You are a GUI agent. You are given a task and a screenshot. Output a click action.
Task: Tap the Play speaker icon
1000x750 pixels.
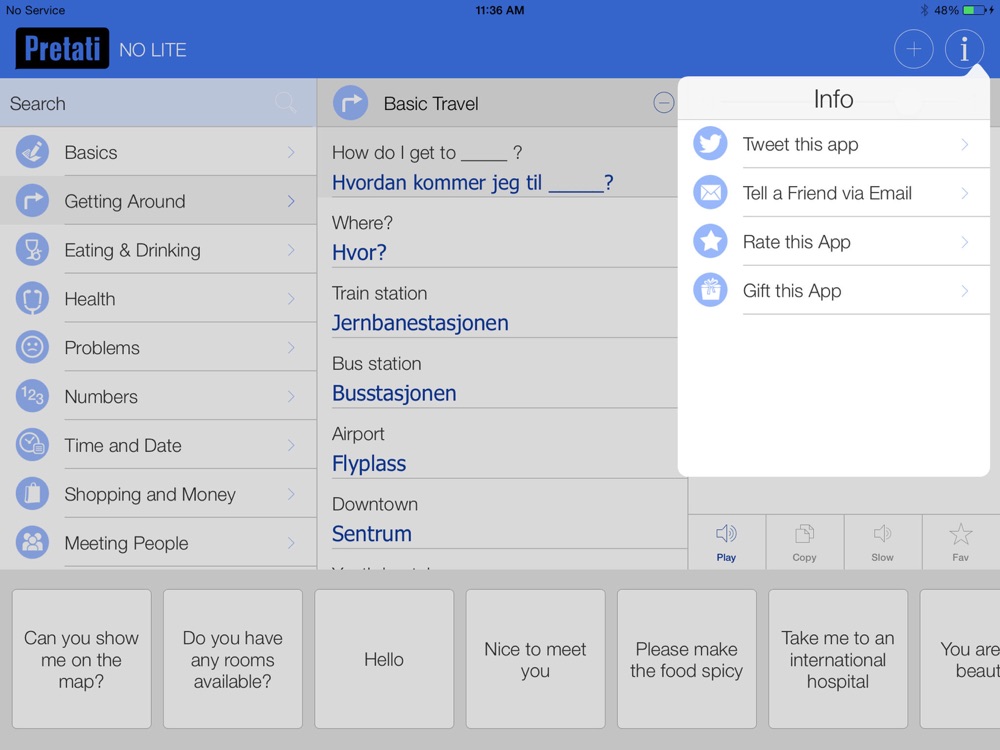[x=726, y=534]
